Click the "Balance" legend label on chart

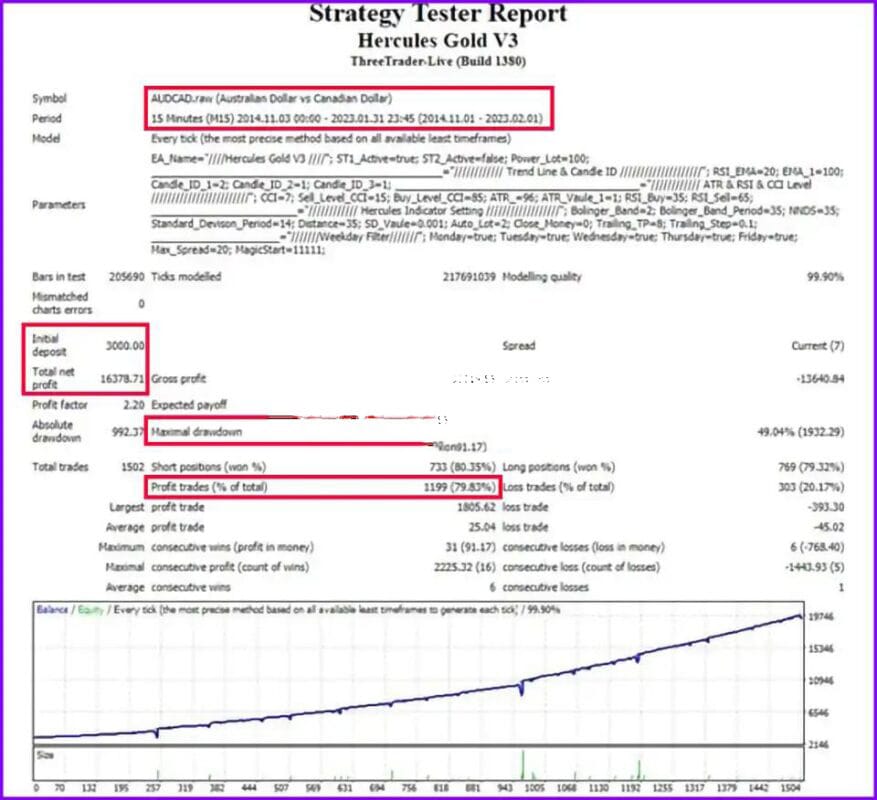pos(52,609)
